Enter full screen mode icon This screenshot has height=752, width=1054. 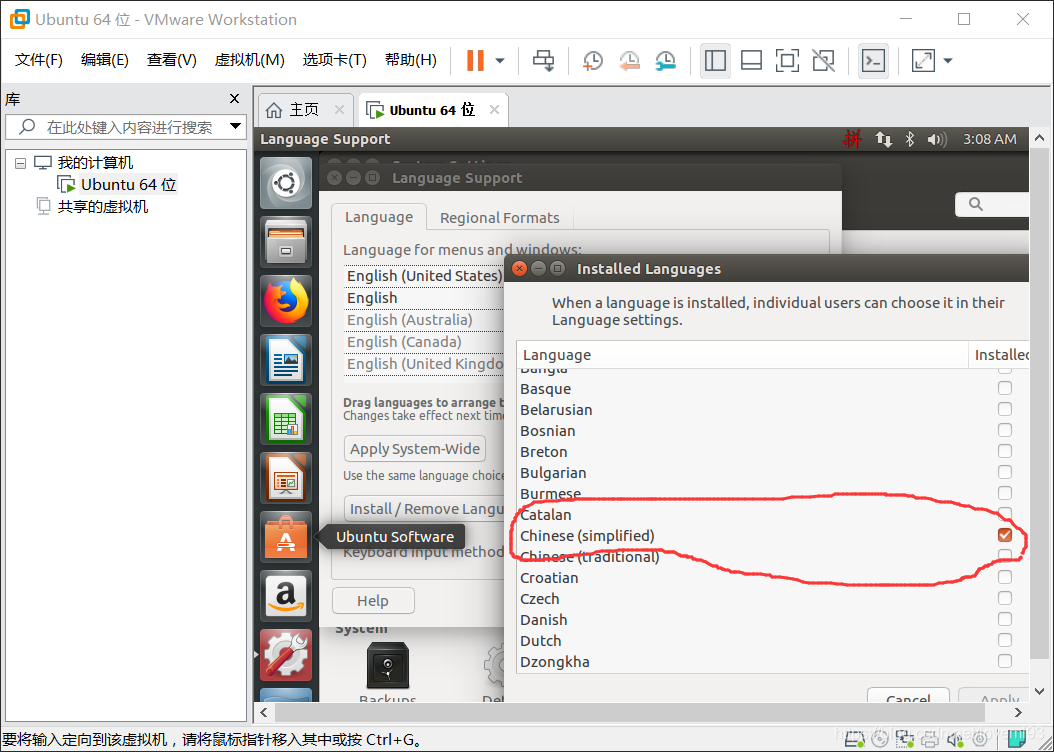point(787,60)
